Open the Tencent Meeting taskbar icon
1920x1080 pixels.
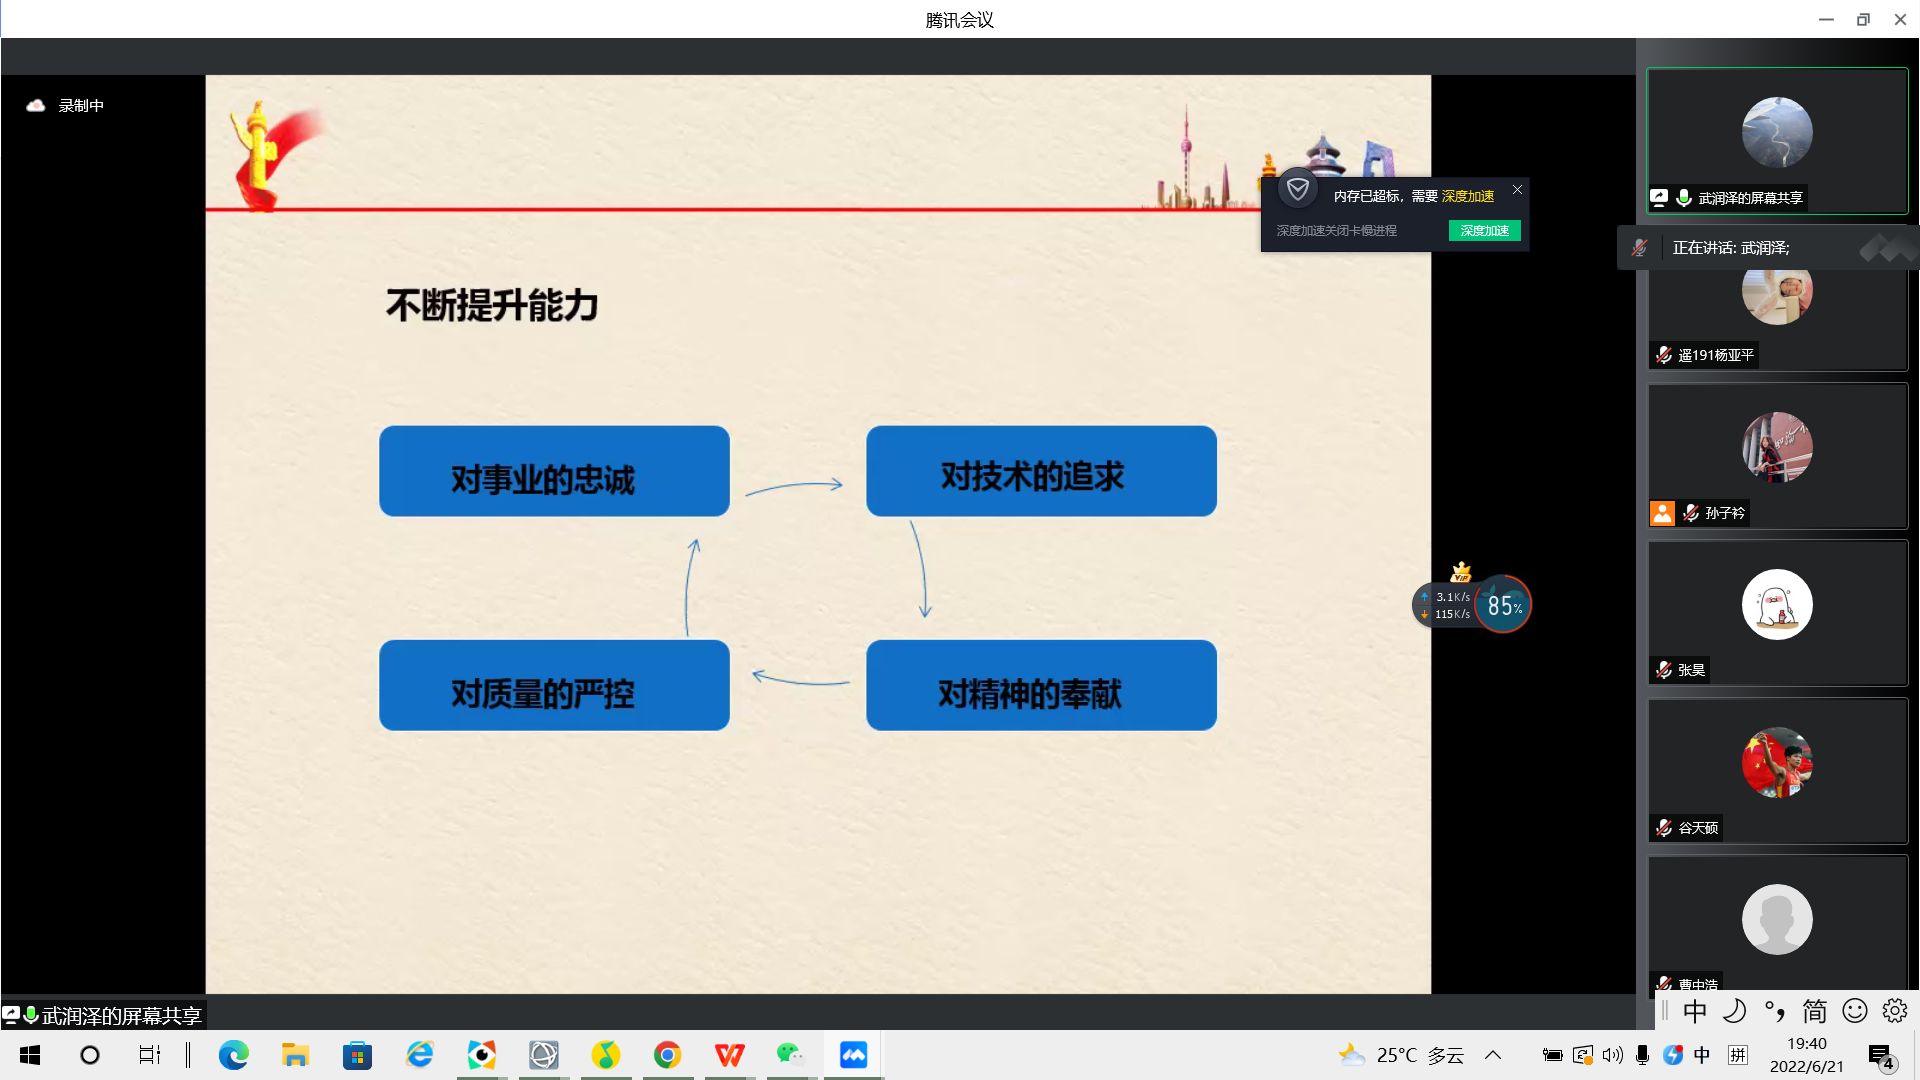pos(853,1055)
